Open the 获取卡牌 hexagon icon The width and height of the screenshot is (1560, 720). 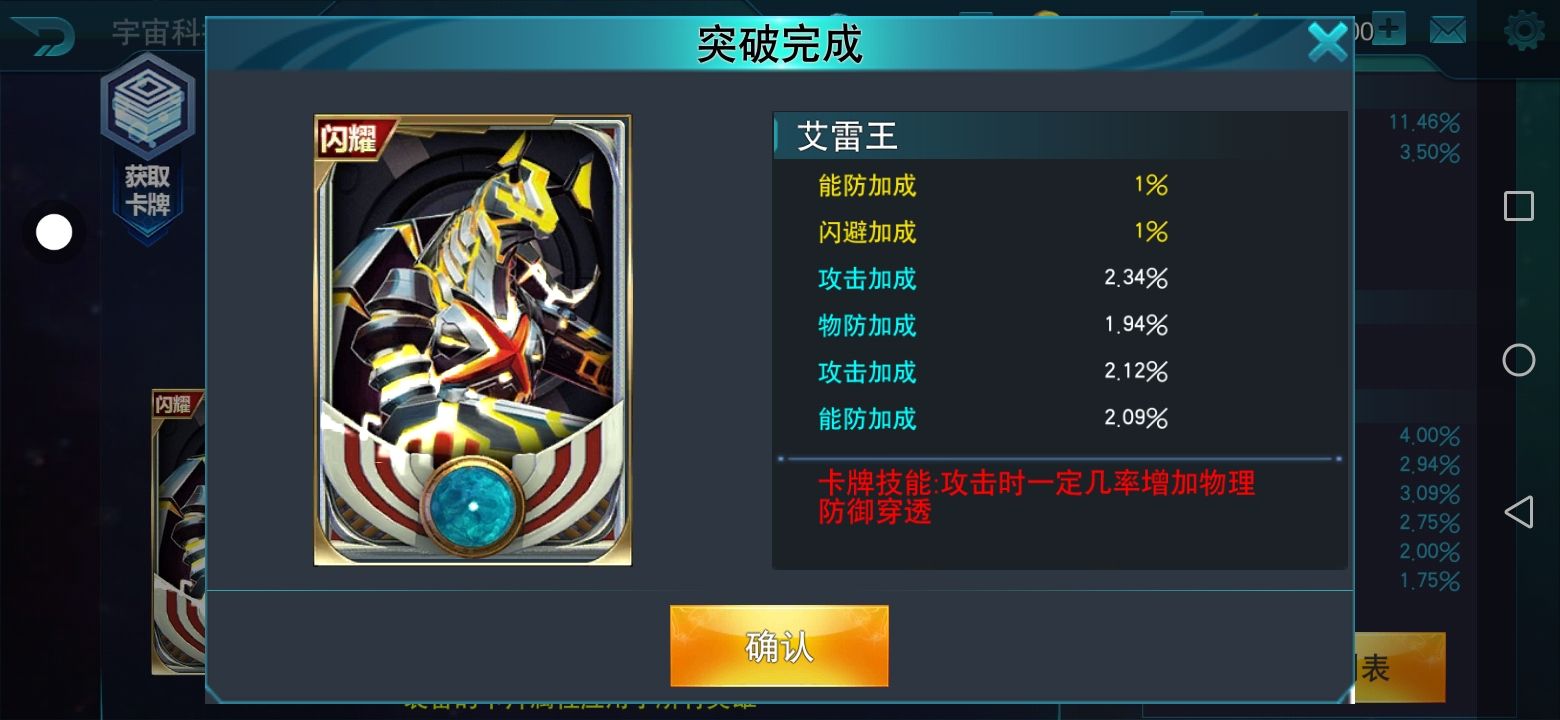147,140
